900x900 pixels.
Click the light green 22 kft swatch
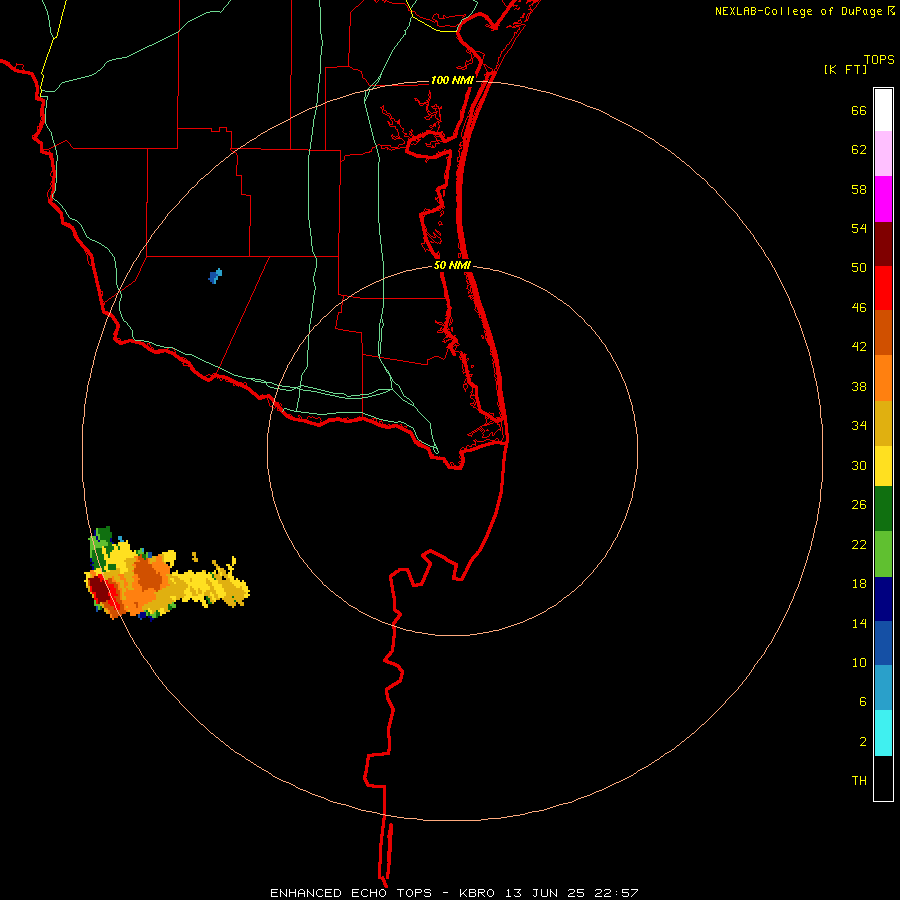883,554
